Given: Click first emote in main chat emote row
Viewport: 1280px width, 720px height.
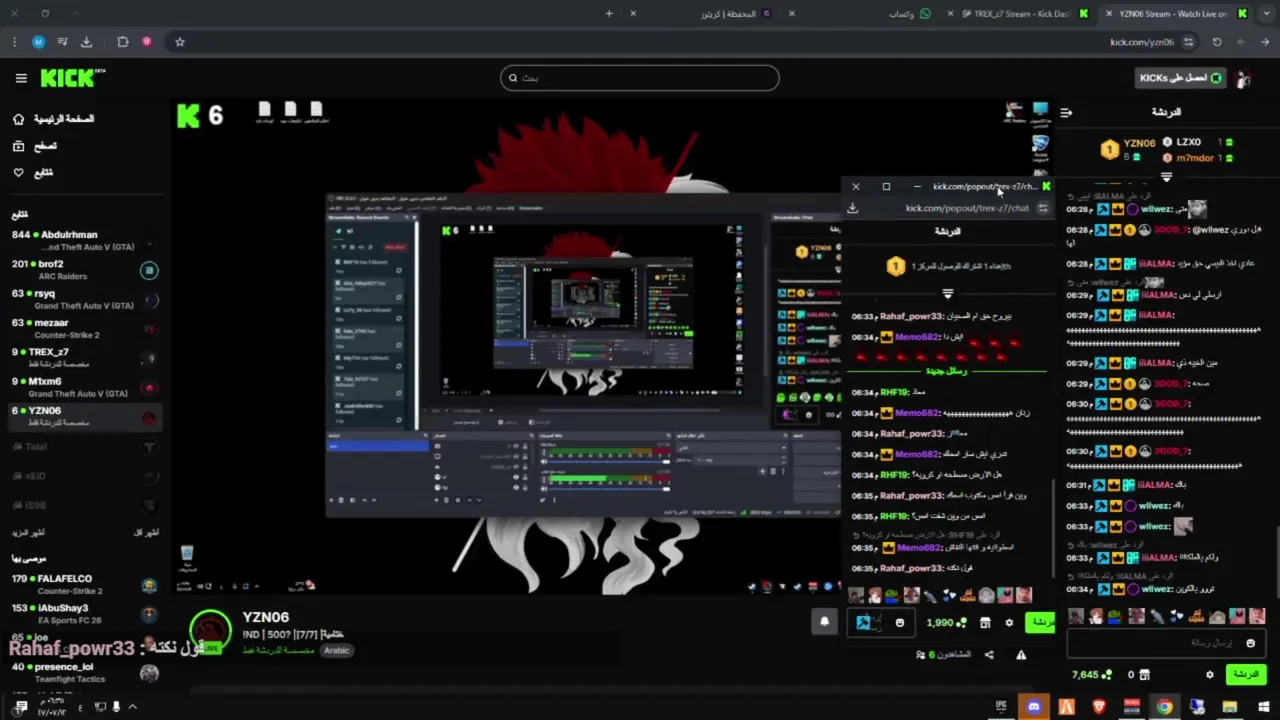Looking at the screenshot, I should 1076,616.
